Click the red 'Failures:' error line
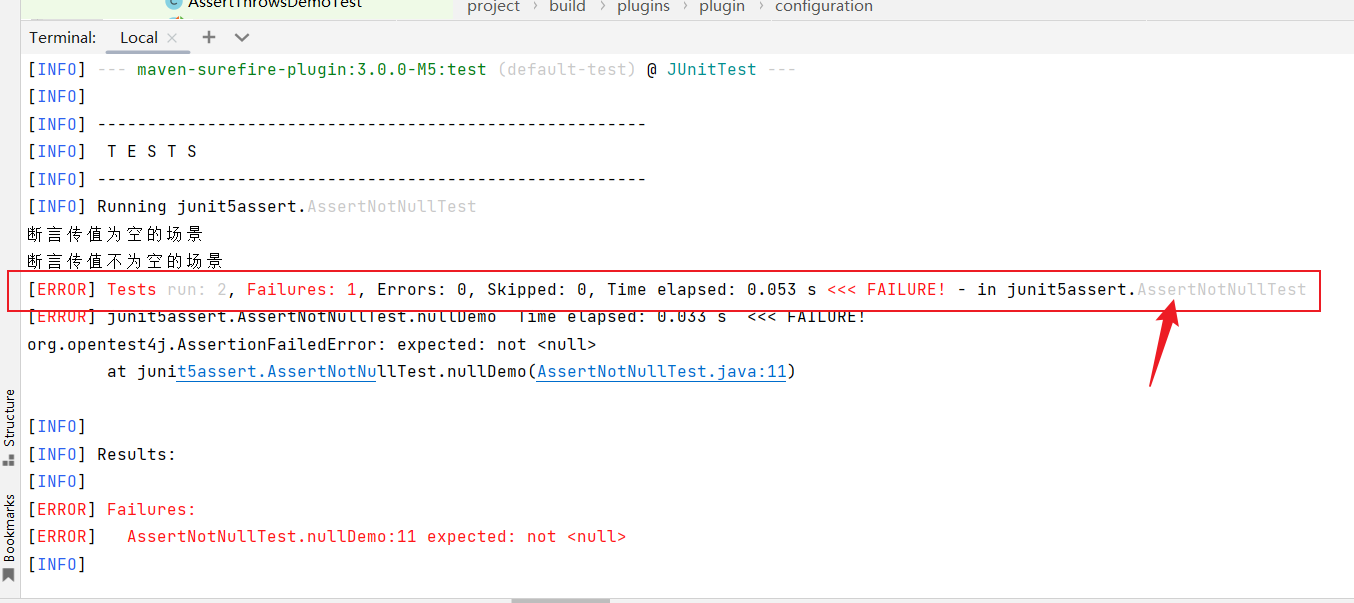 coord(151,509)
